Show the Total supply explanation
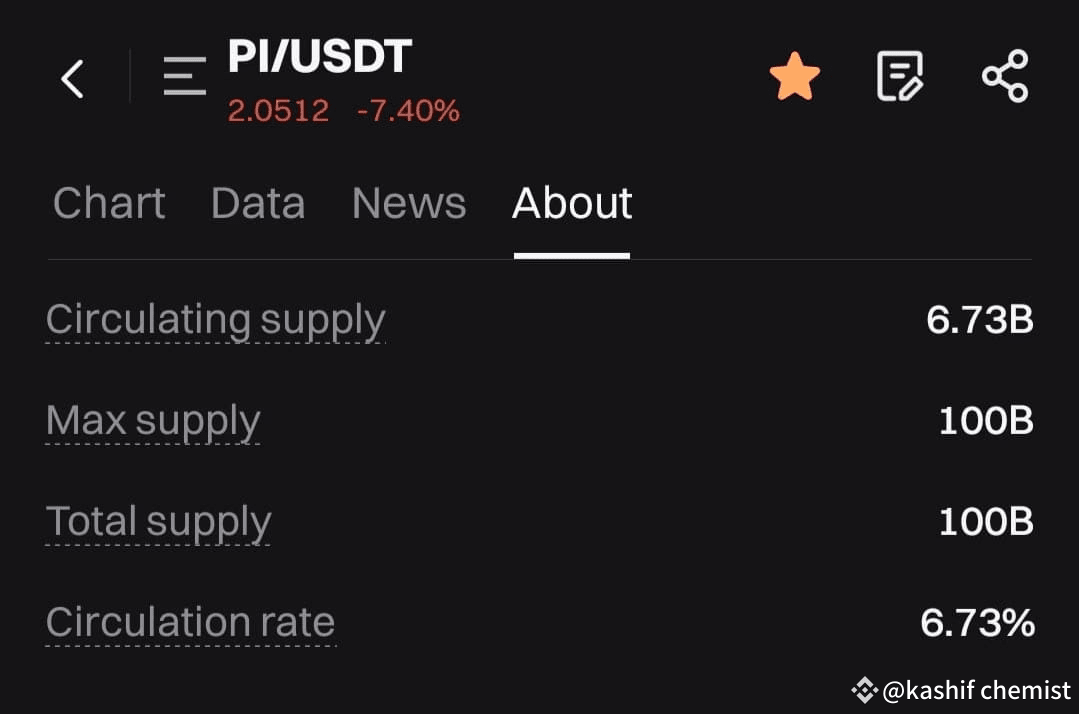Image resolution: width=1079 pixels, height=714 pixels. [x=158, y=522]
